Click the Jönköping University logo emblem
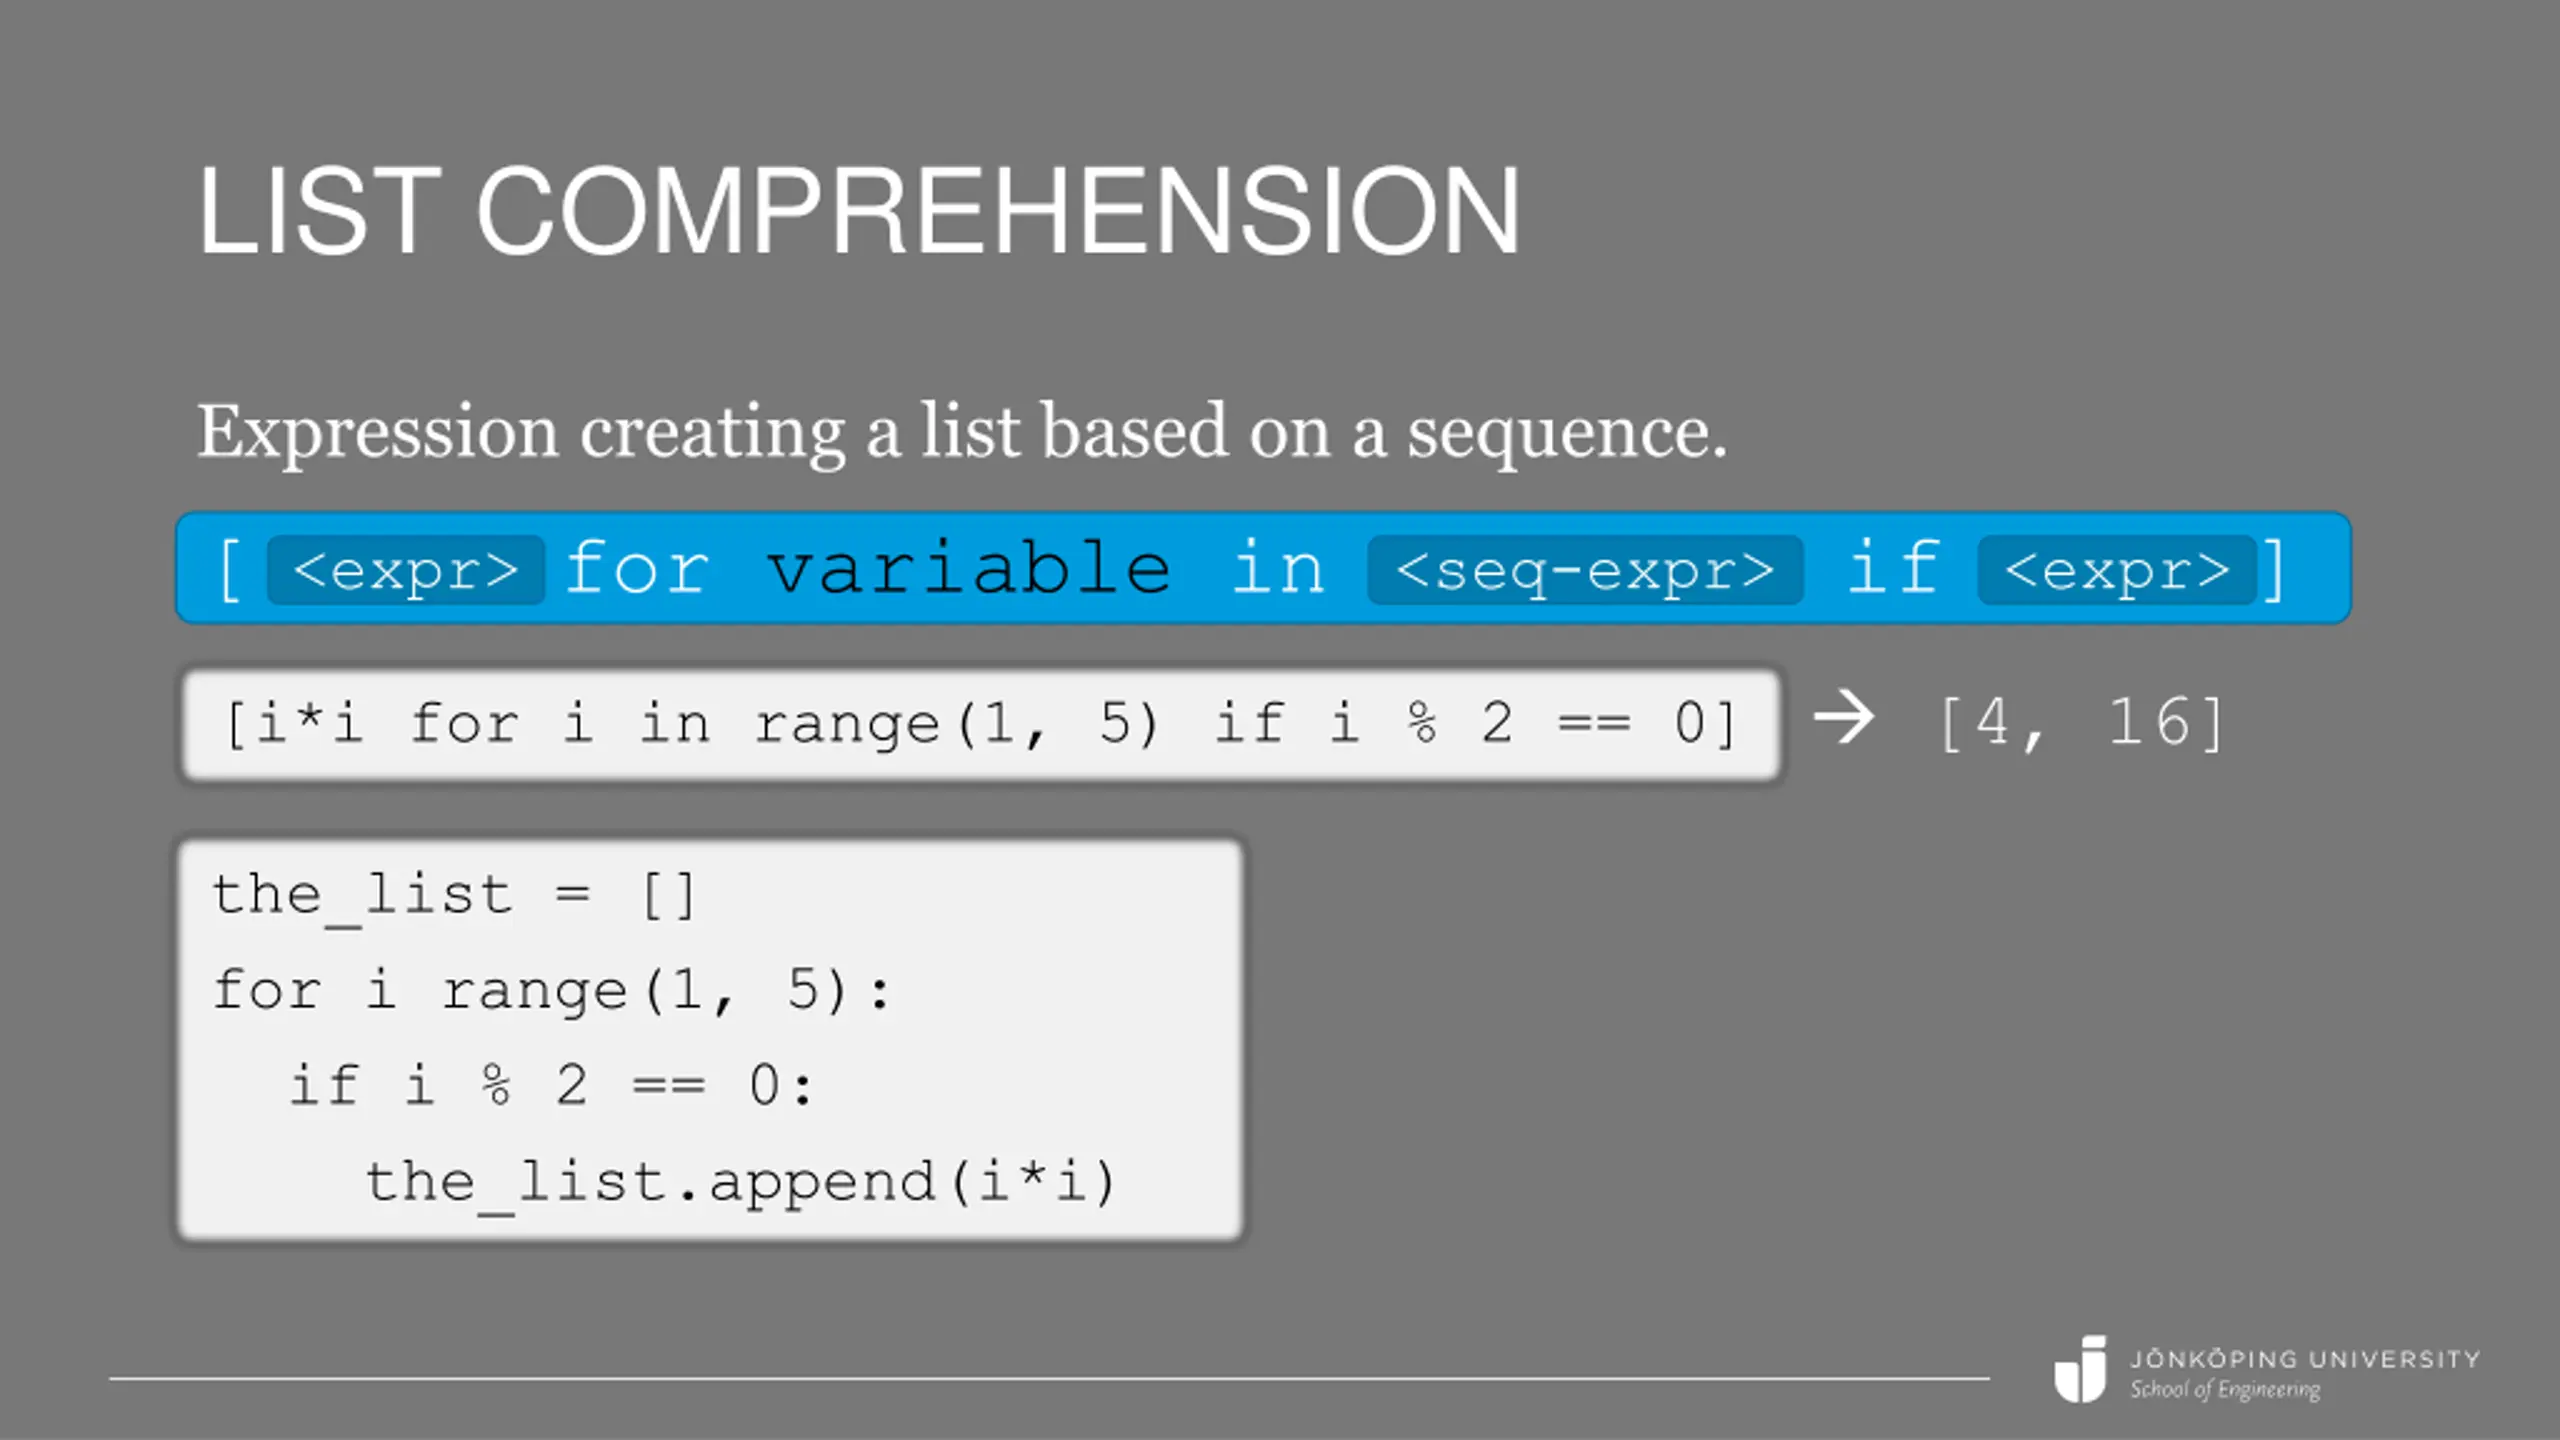This screenshot has width=2560, height=1440. pyautogui.click(x=2081, y=1368)
